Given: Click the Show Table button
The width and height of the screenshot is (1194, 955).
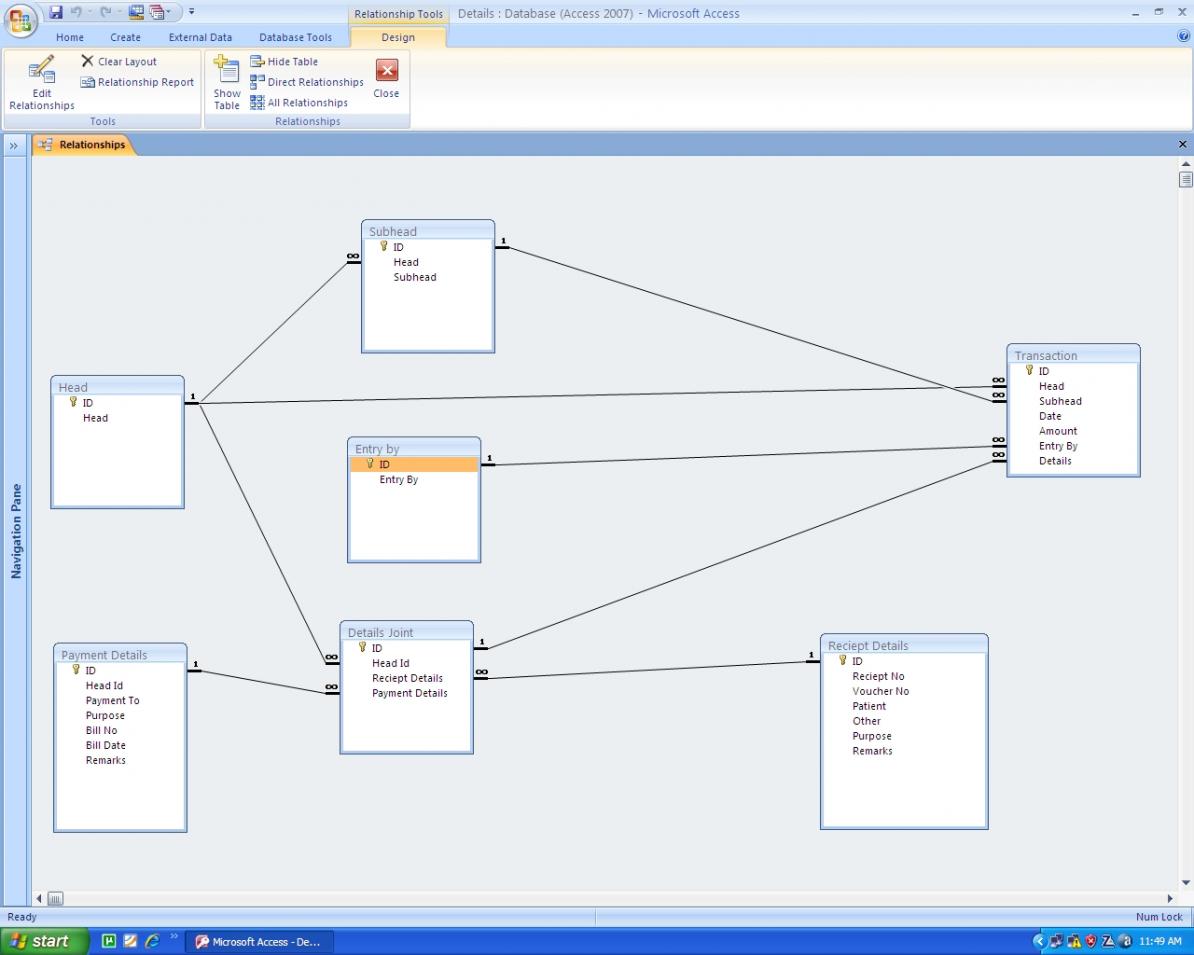Looking at the screenshot, I should (226, 82).
